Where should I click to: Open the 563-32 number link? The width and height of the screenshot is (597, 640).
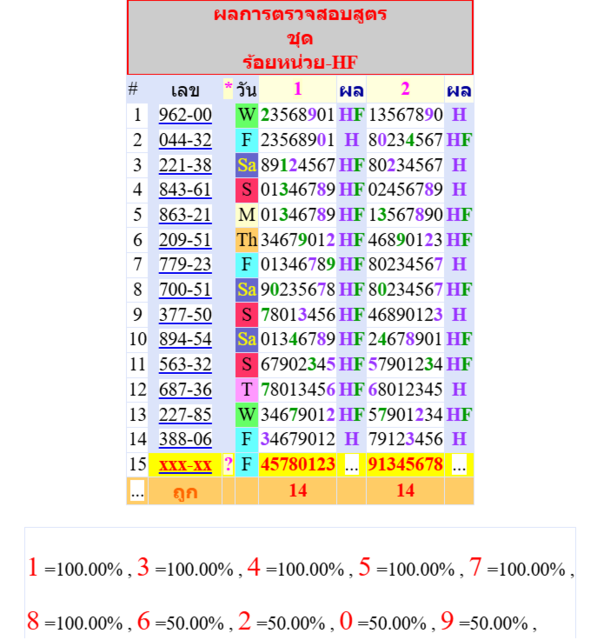[x=185, y=364]
